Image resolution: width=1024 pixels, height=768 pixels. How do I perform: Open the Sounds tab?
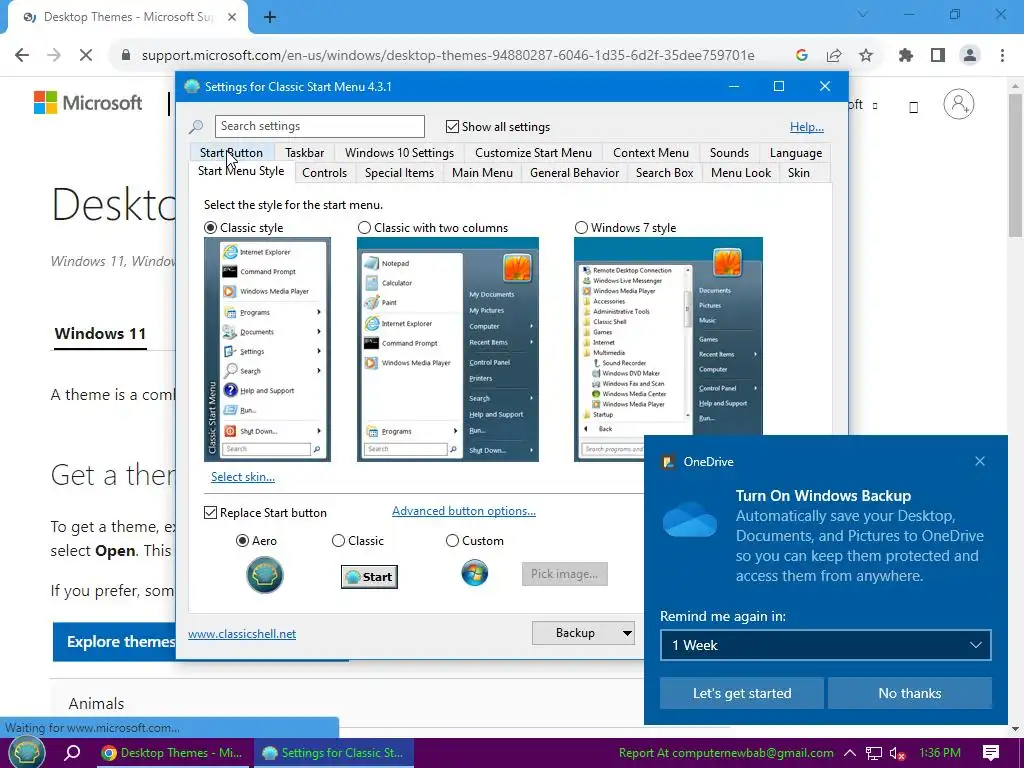point(729,153)
